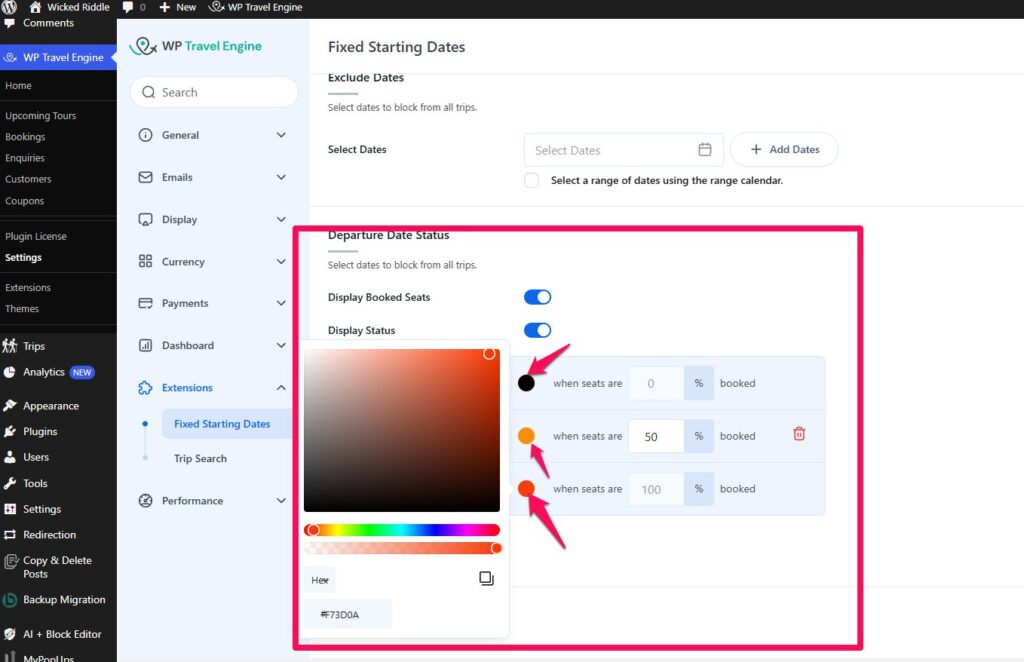This screenshot has width=1024, height=662.
Task: Click the General info icon
Action: pos(145,135)
